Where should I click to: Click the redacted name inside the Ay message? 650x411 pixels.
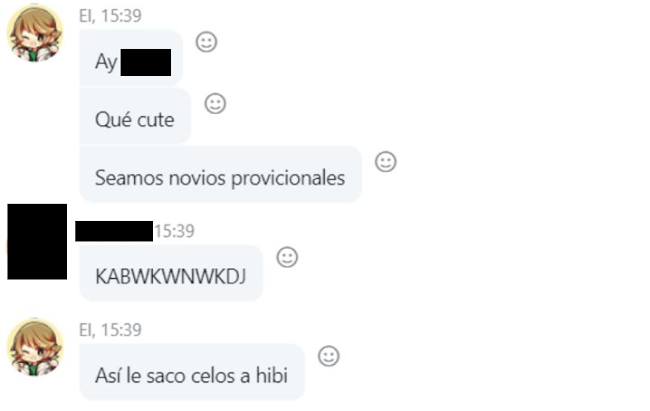tap(146, 62)
